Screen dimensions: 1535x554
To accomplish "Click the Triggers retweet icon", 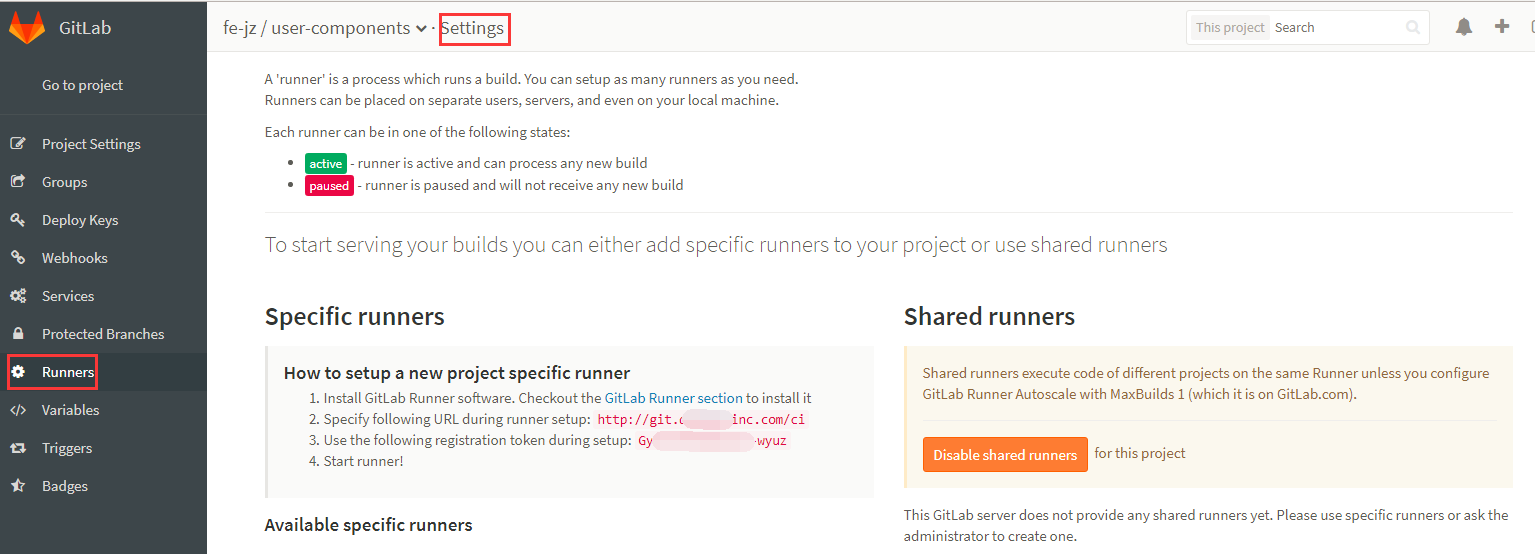I will coord(18,448).
